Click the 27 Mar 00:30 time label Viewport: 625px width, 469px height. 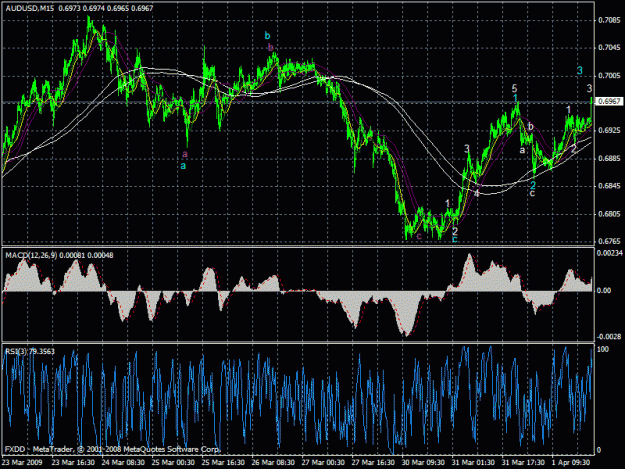(x=323, y=463)
